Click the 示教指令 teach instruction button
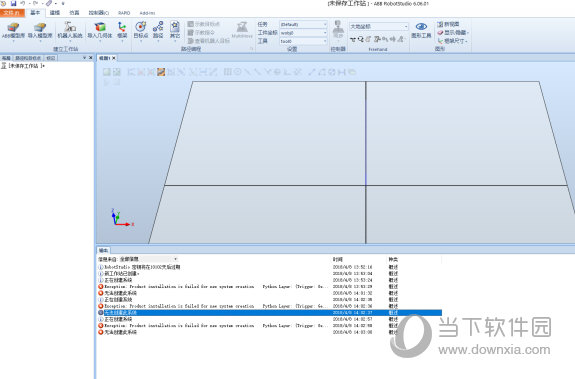 click(201, 33)
